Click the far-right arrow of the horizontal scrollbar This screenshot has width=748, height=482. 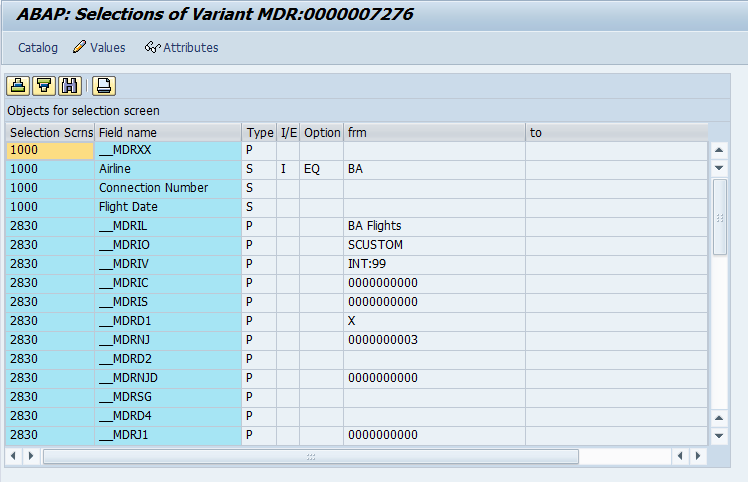(698, 456)
